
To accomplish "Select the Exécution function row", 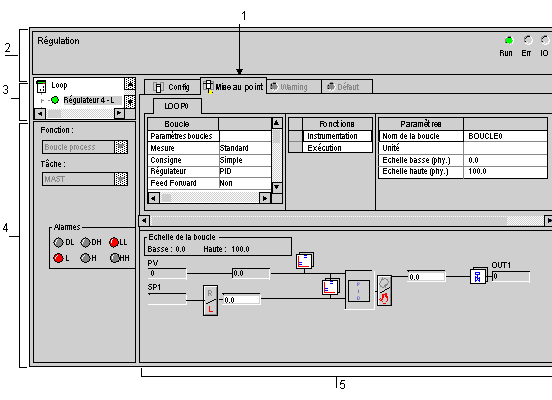I will 337,148.
